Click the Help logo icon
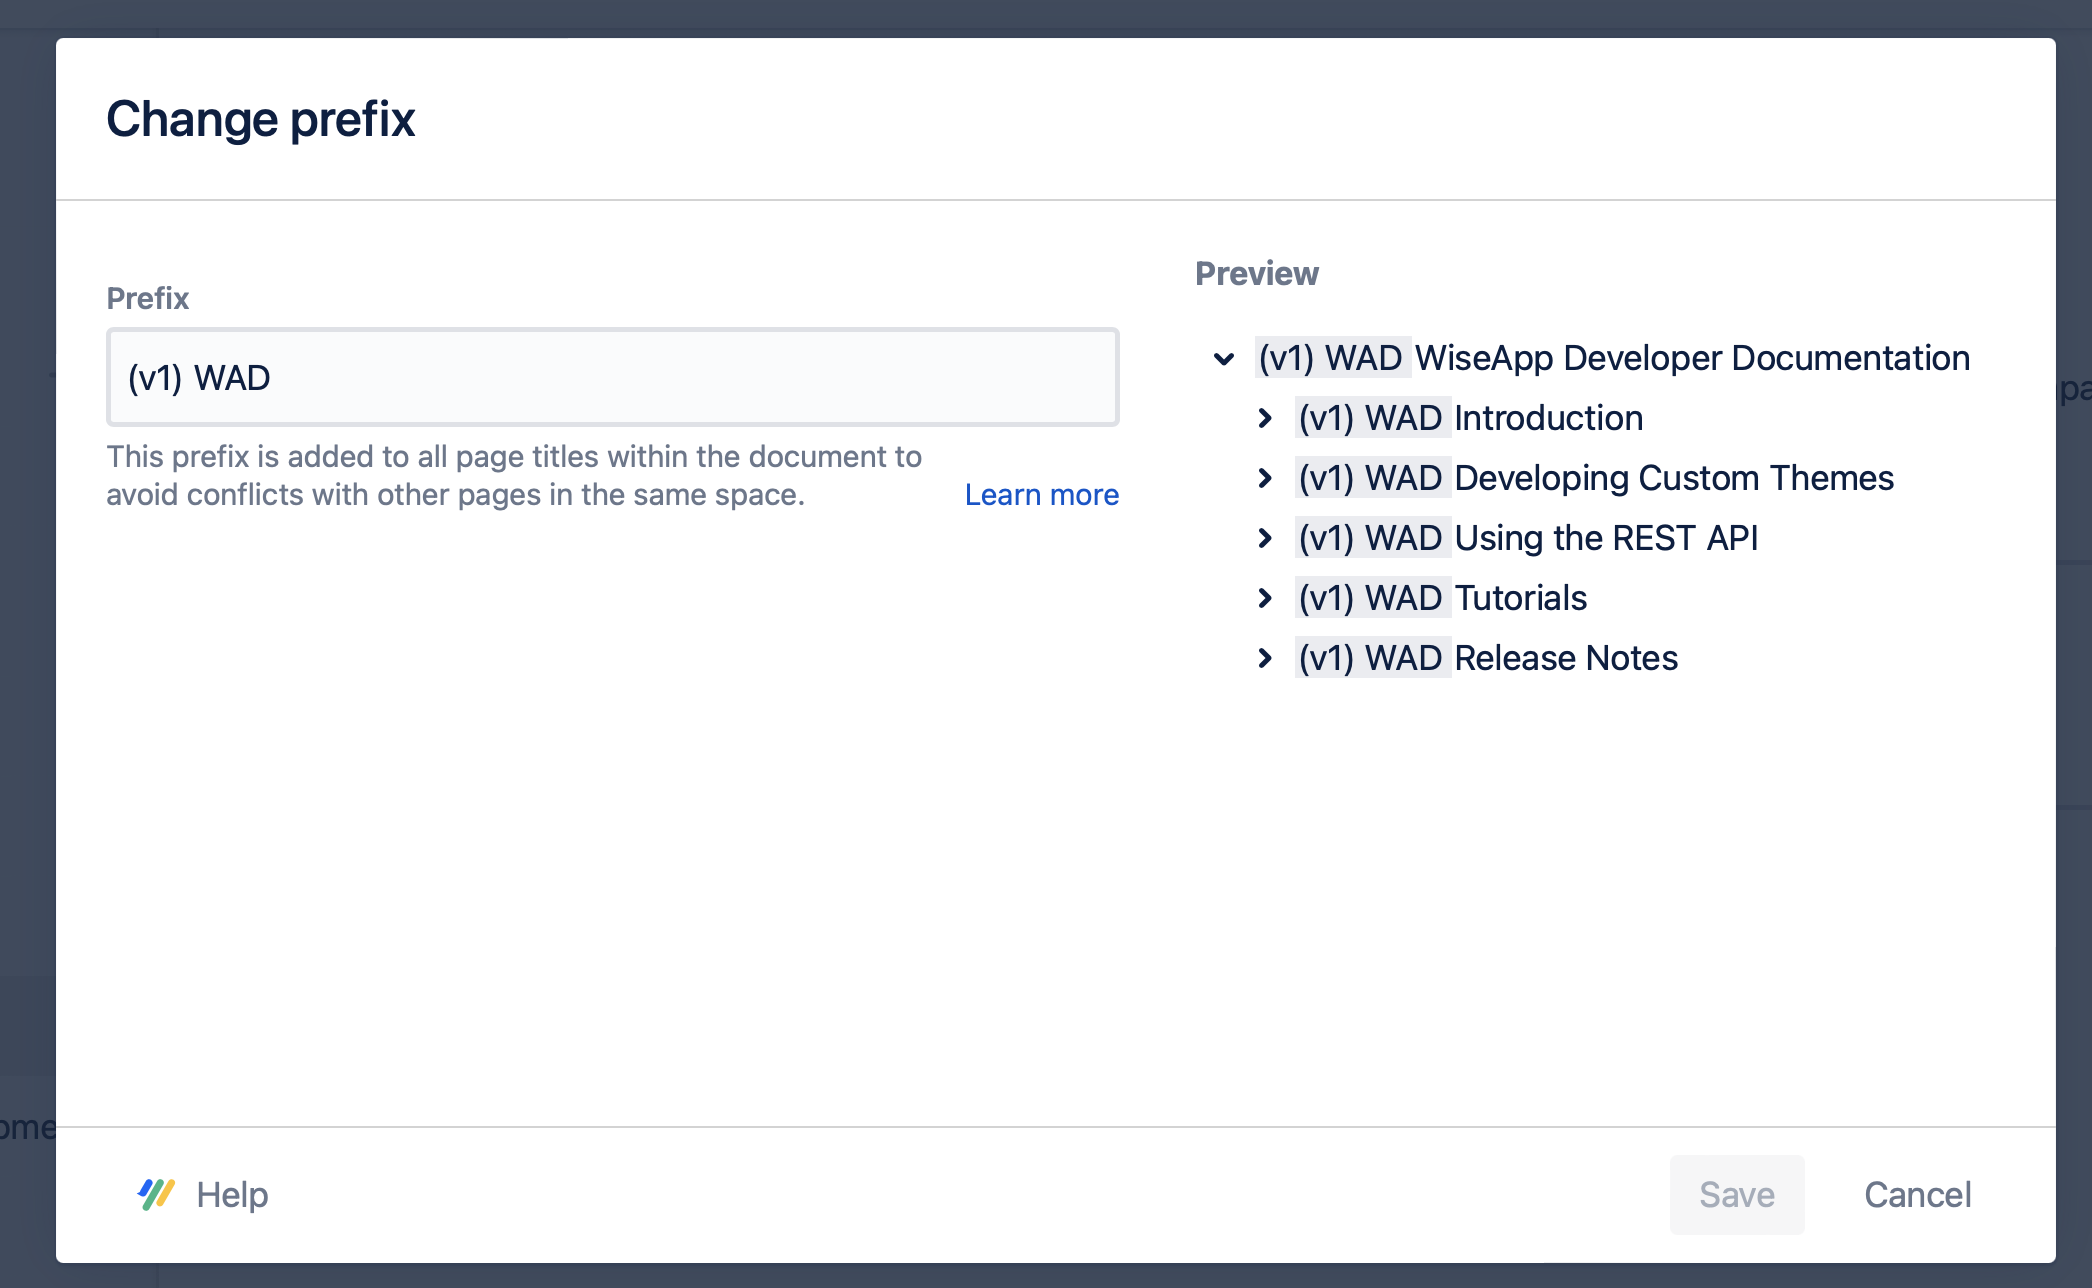2092x1288 pixels. click(x=156, y=1194)
